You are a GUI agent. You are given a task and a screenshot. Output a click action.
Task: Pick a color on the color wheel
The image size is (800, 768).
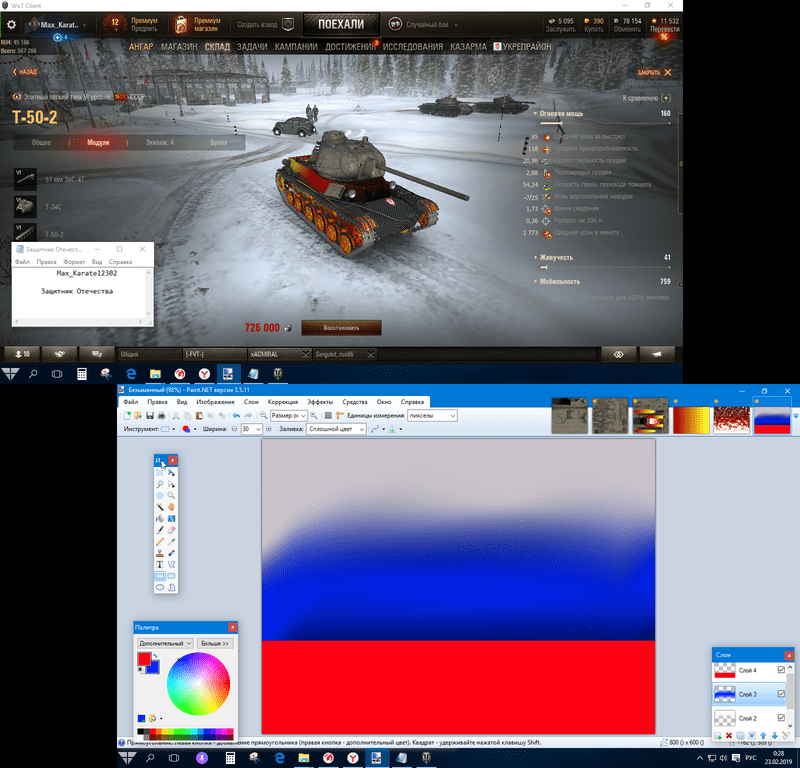coord(198,683)
